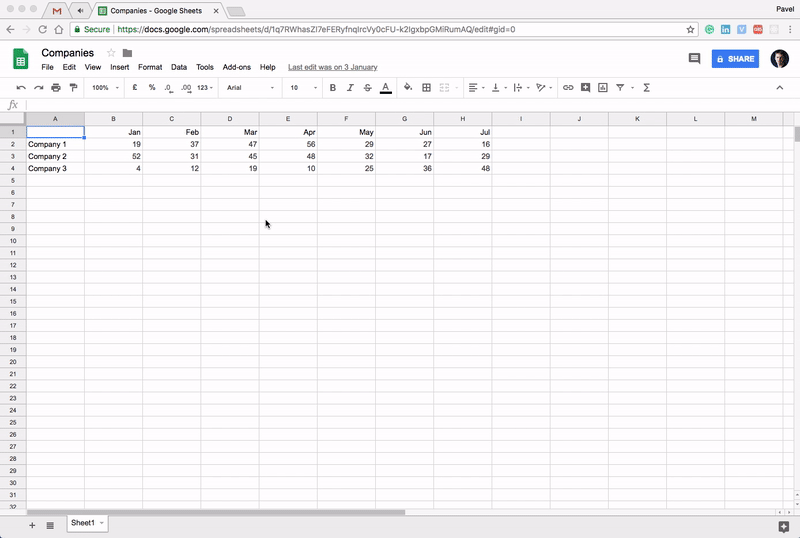This screenshot has width=800, height=538.
Task: Increase decimal places icon
Action: pos(186,88)
